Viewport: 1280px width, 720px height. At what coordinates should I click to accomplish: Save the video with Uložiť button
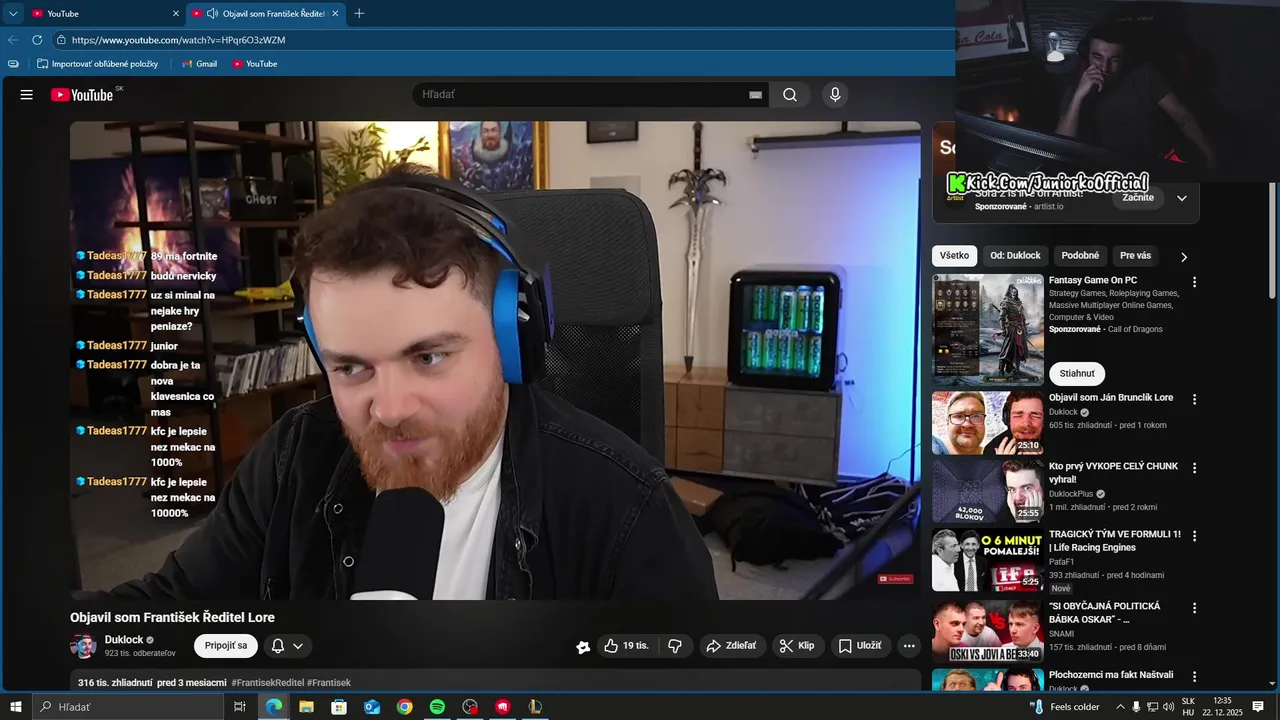click(x=860, y=646)
